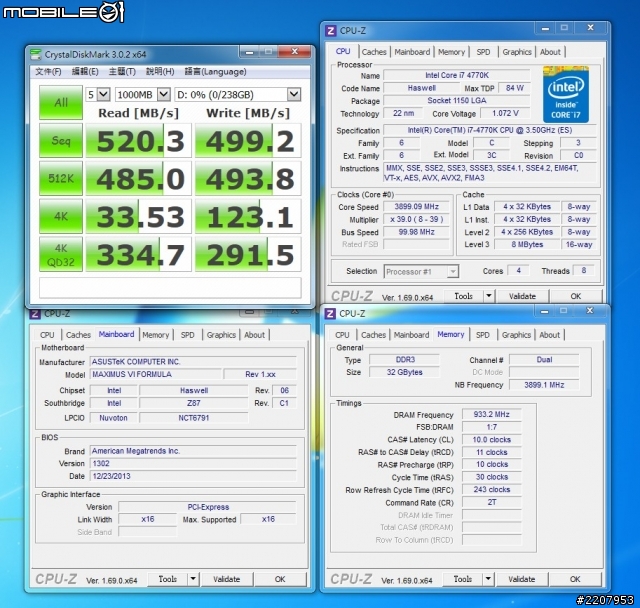Click Validate in Memory window
The height and width of the screenshot is (608, 640).
[522, 579]
